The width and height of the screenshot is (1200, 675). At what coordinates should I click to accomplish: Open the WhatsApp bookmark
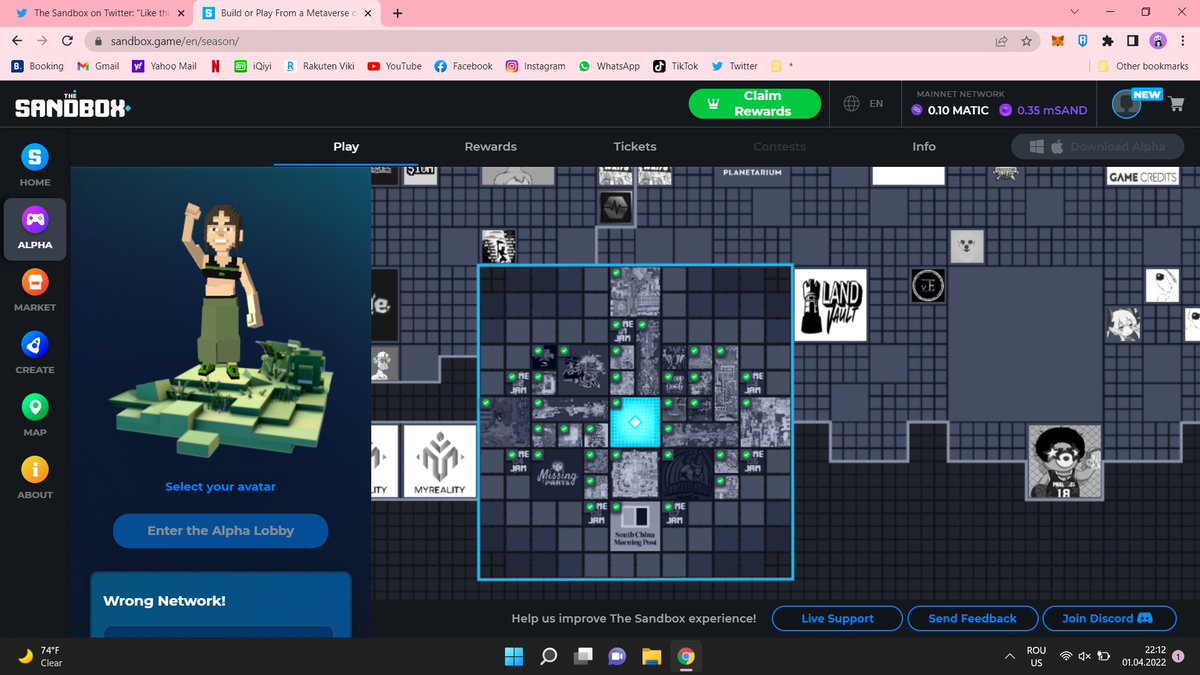pyautogui.click(x=609, y=66)
